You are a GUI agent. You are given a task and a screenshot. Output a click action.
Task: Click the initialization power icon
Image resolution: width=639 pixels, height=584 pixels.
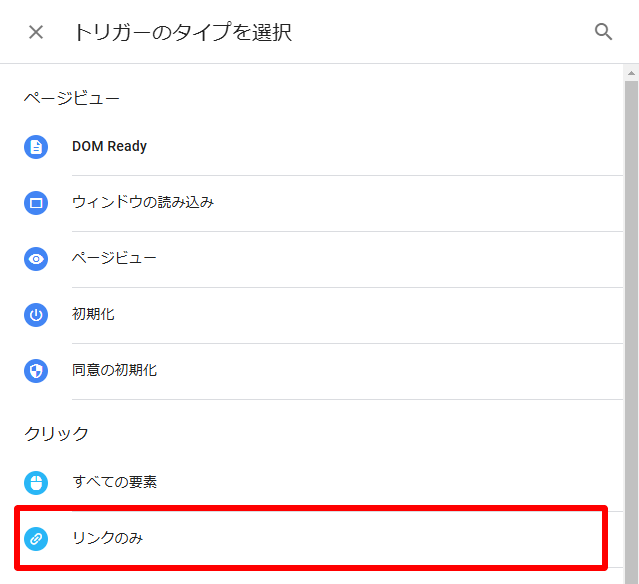point(36,315)
